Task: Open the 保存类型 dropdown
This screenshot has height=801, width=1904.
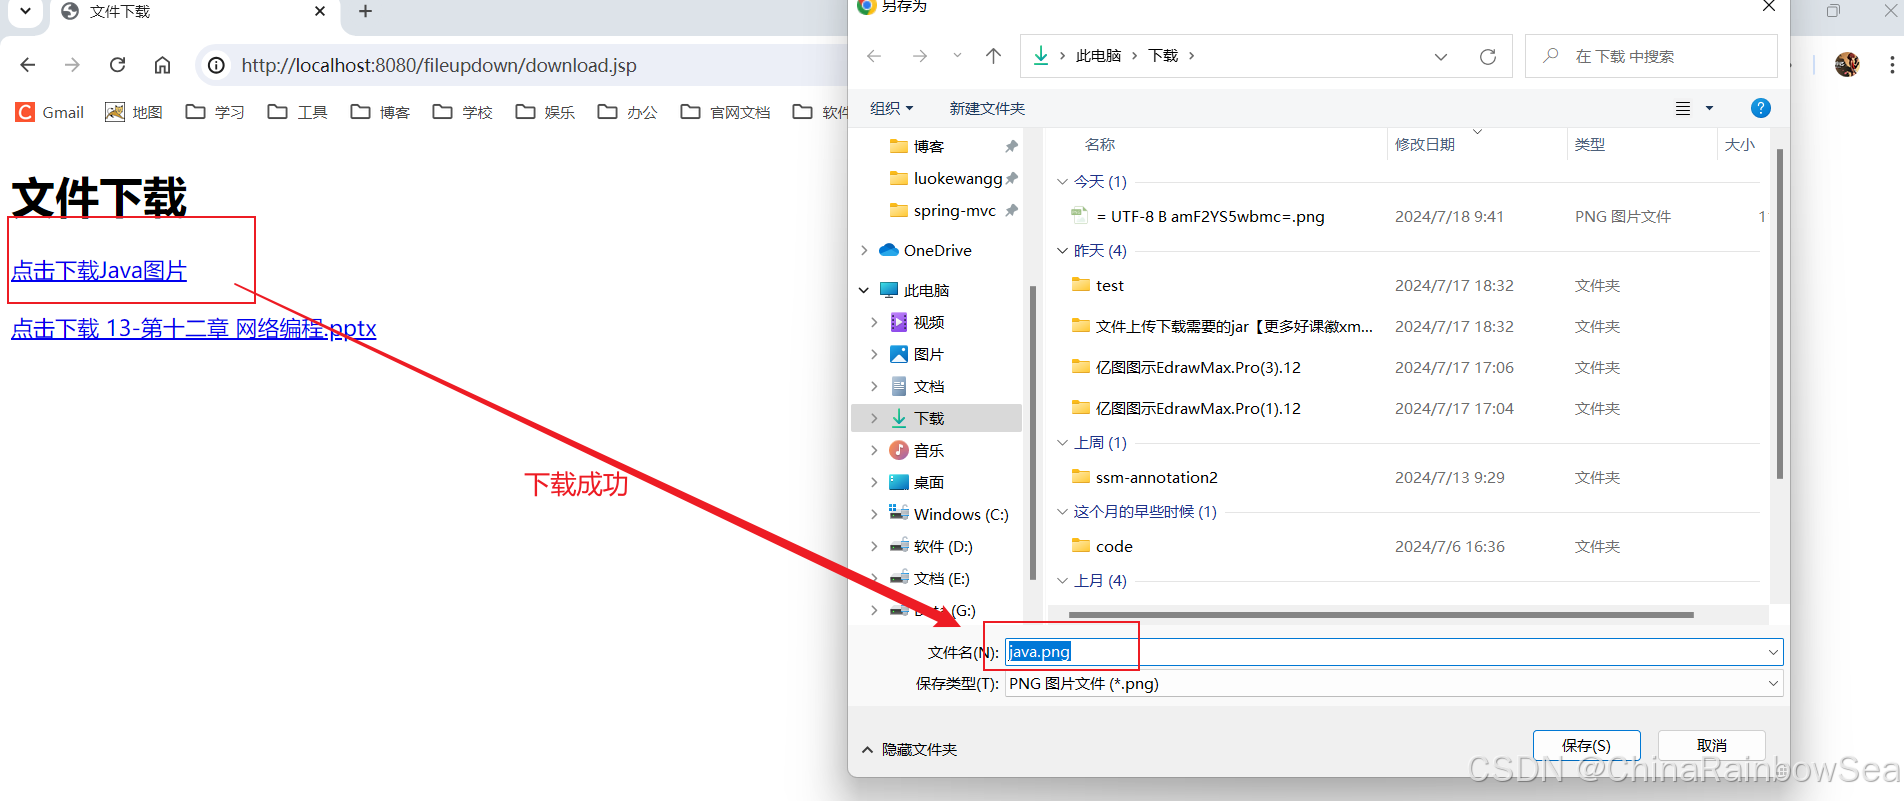Action: [1394, 684]
